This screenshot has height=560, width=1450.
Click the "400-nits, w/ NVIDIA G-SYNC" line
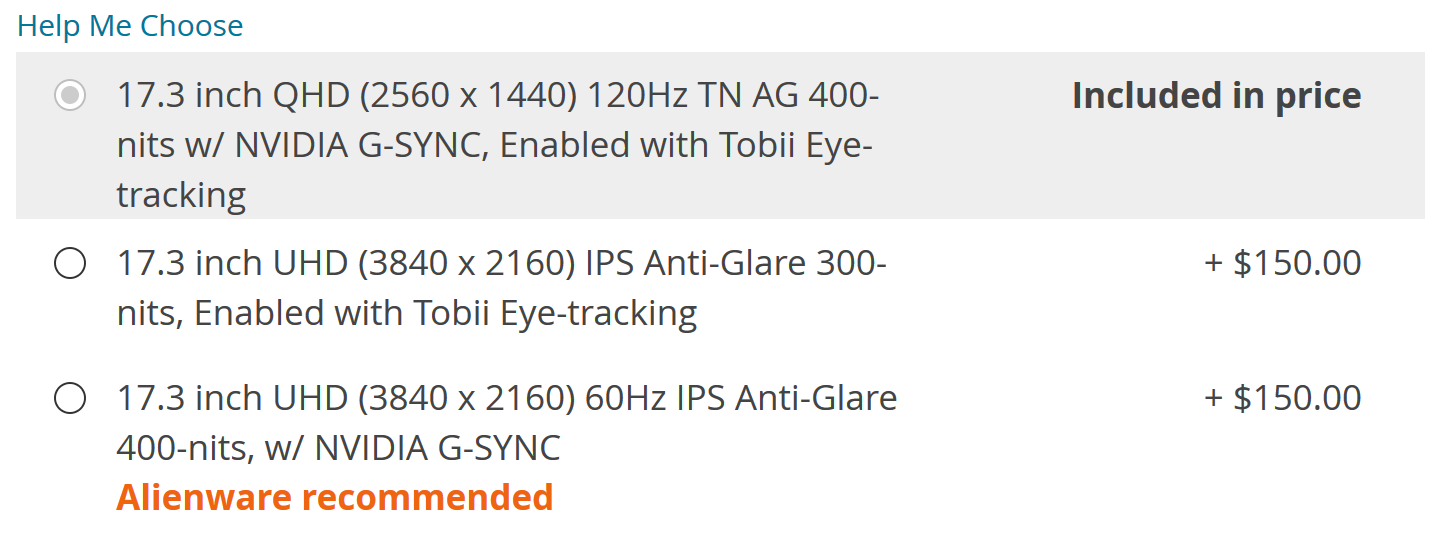tap(338, 447)
